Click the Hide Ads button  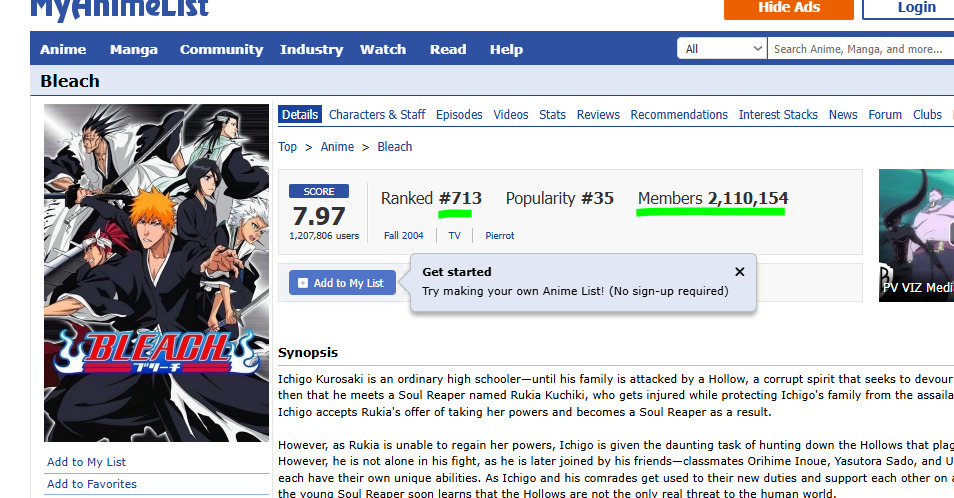tap(789, 9)
